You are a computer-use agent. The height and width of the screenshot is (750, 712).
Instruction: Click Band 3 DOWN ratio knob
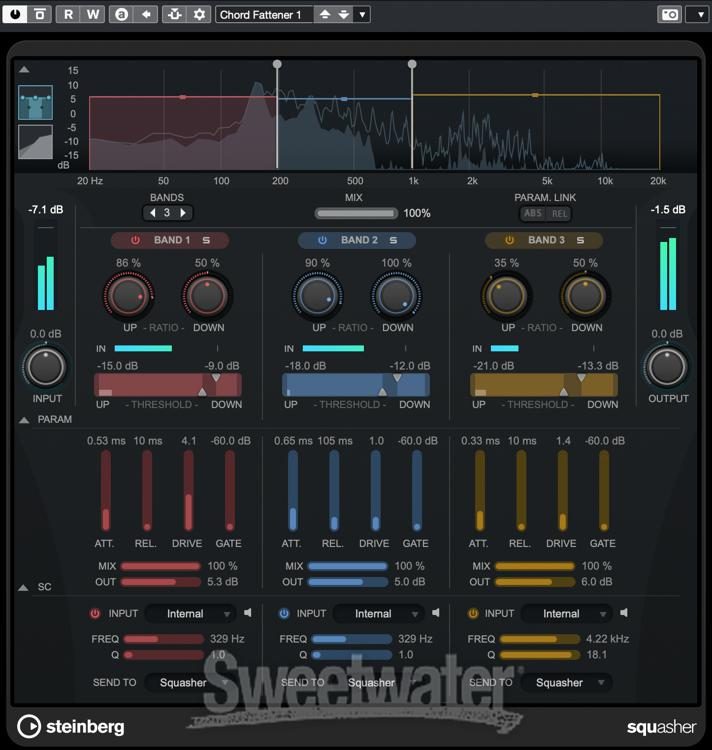coord(585,296)
